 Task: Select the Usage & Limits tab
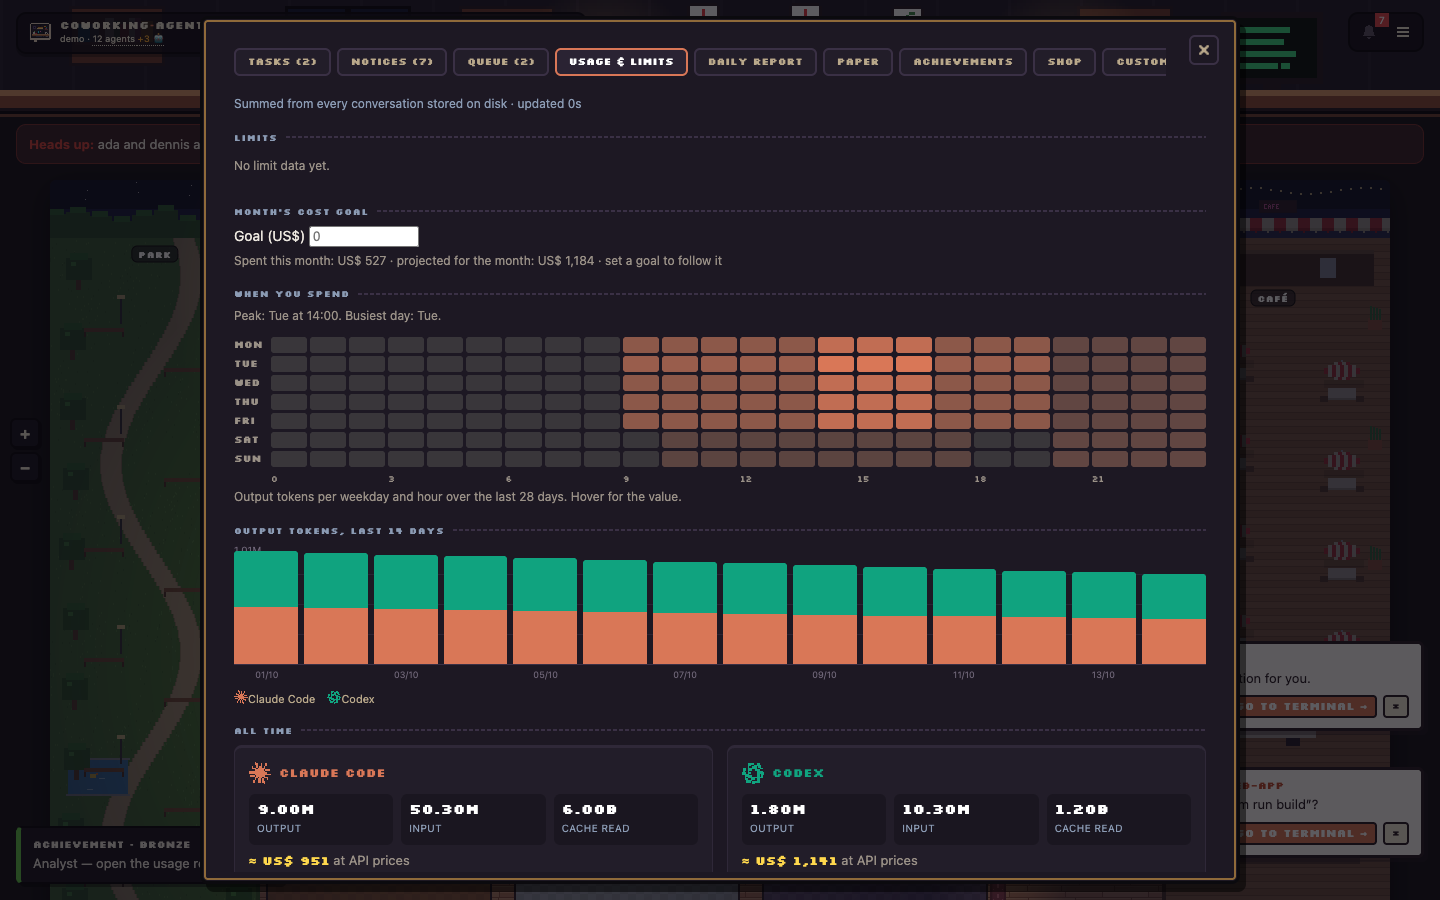coord(621,62)
